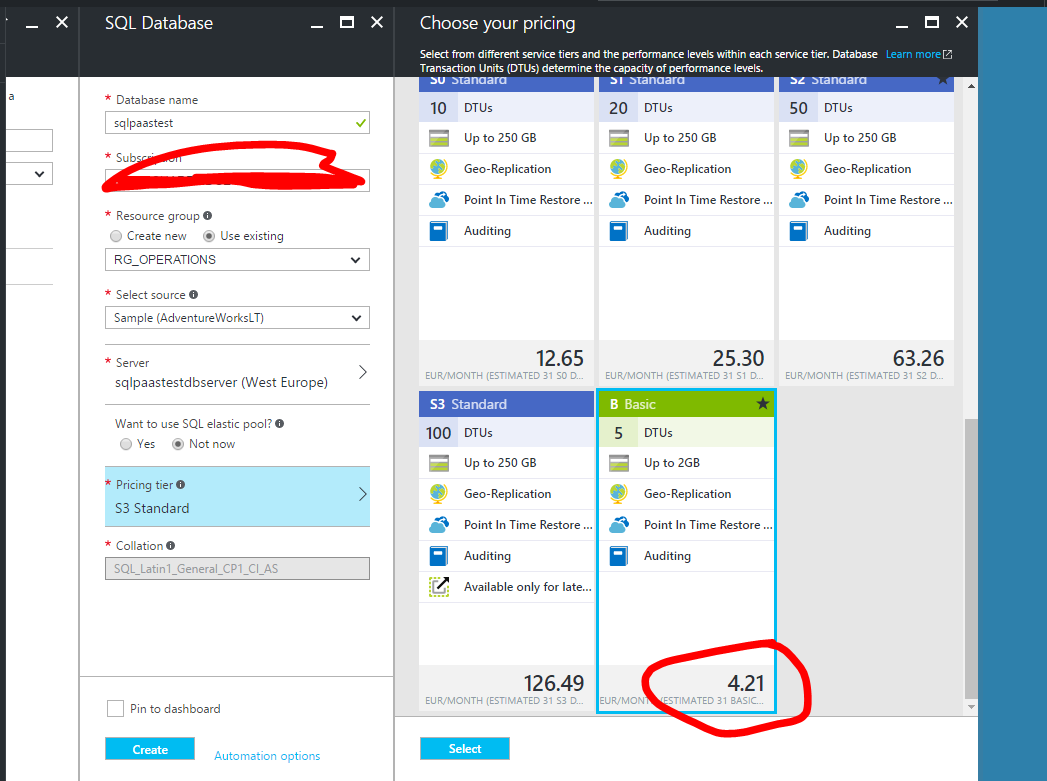Click the storage icon next to Up to 2GB
Viewport: 1047px width, 781px height.
coord(618,462)
